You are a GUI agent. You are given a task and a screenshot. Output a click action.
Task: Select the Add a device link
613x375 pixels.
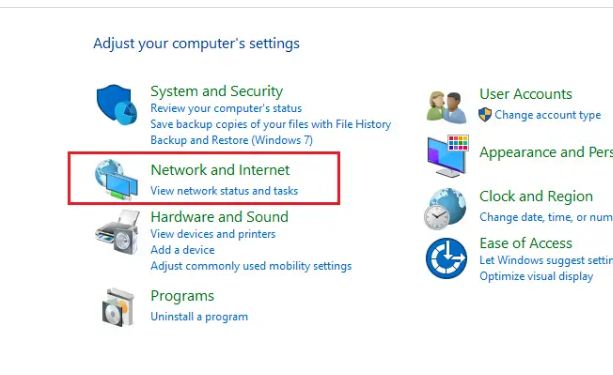click(183, 250)
